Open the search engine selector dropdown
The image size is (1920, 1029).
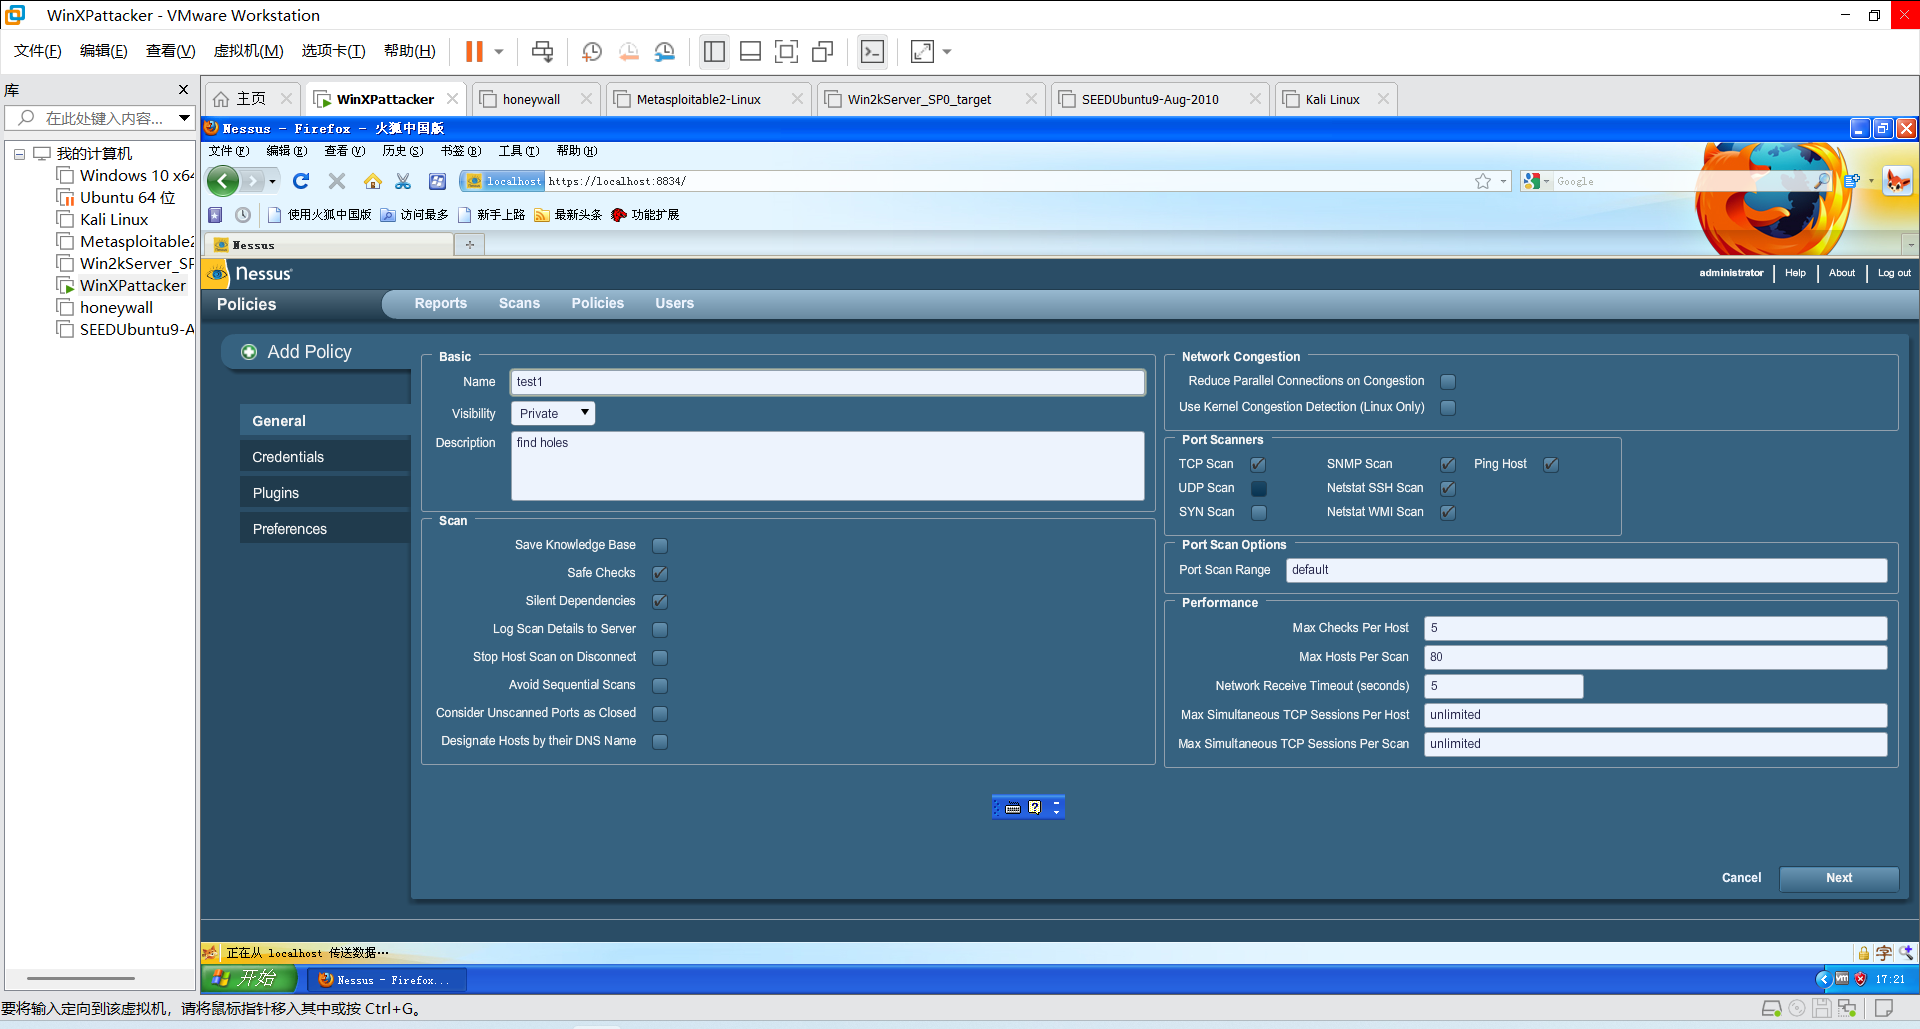tap(1536, 181)
